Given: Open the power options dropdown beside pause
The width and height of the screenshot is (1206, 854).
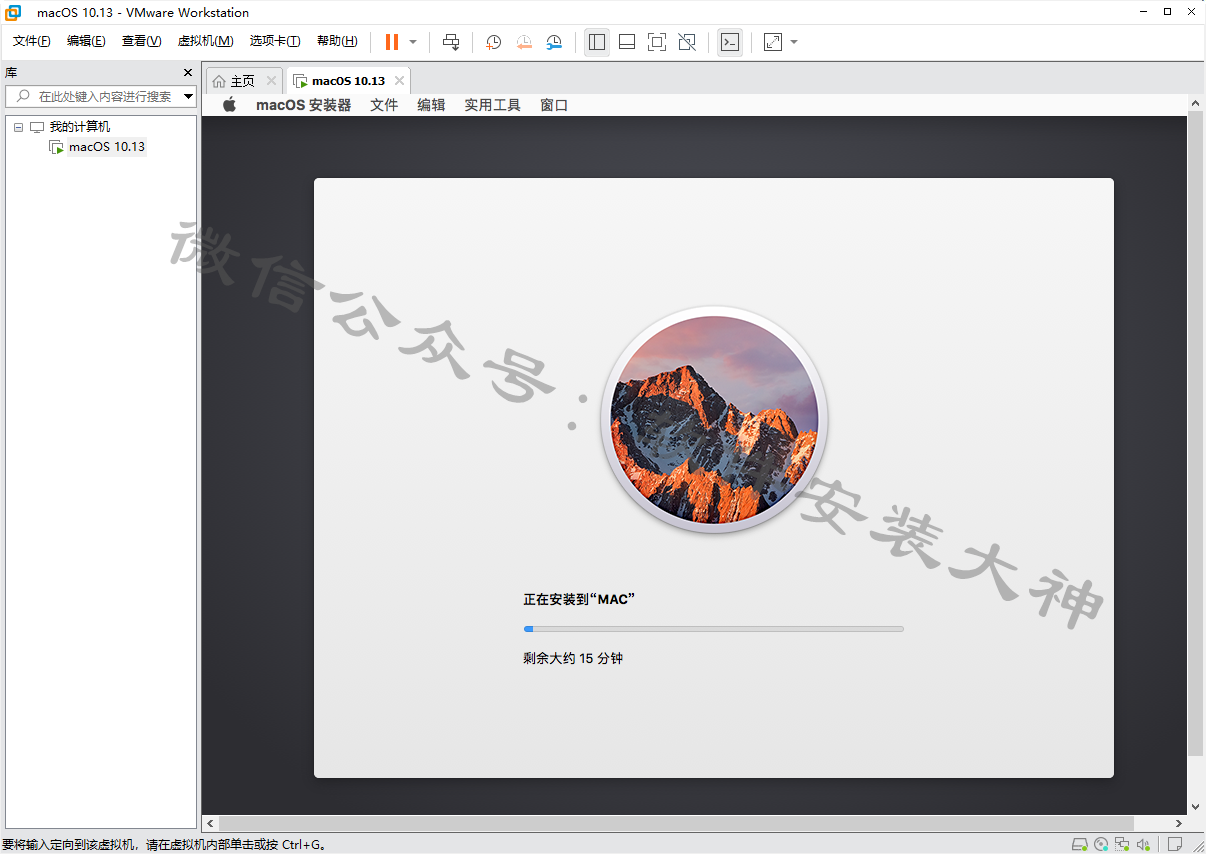Looking at the screenshot, I should (413, 42).
